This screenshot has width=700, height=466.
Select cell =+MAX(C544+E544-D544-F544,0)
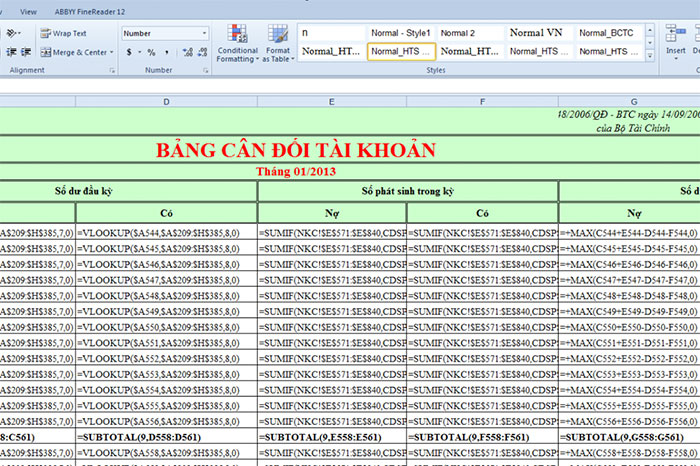pyautogui.click(x=629, y=233)
